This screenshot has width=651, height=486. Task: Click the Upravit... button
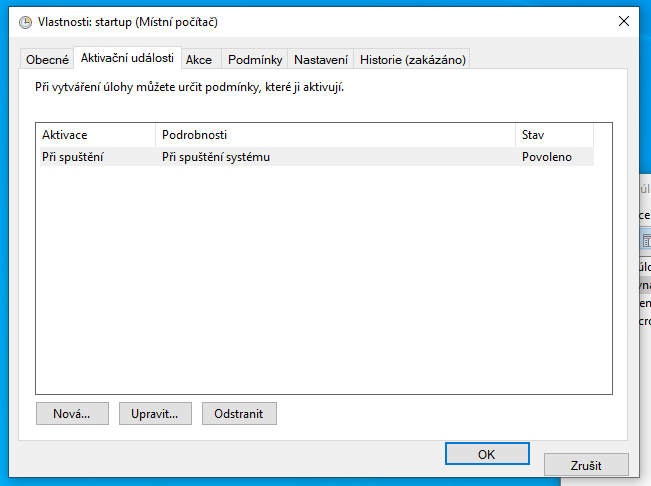[x=155, y=413]
